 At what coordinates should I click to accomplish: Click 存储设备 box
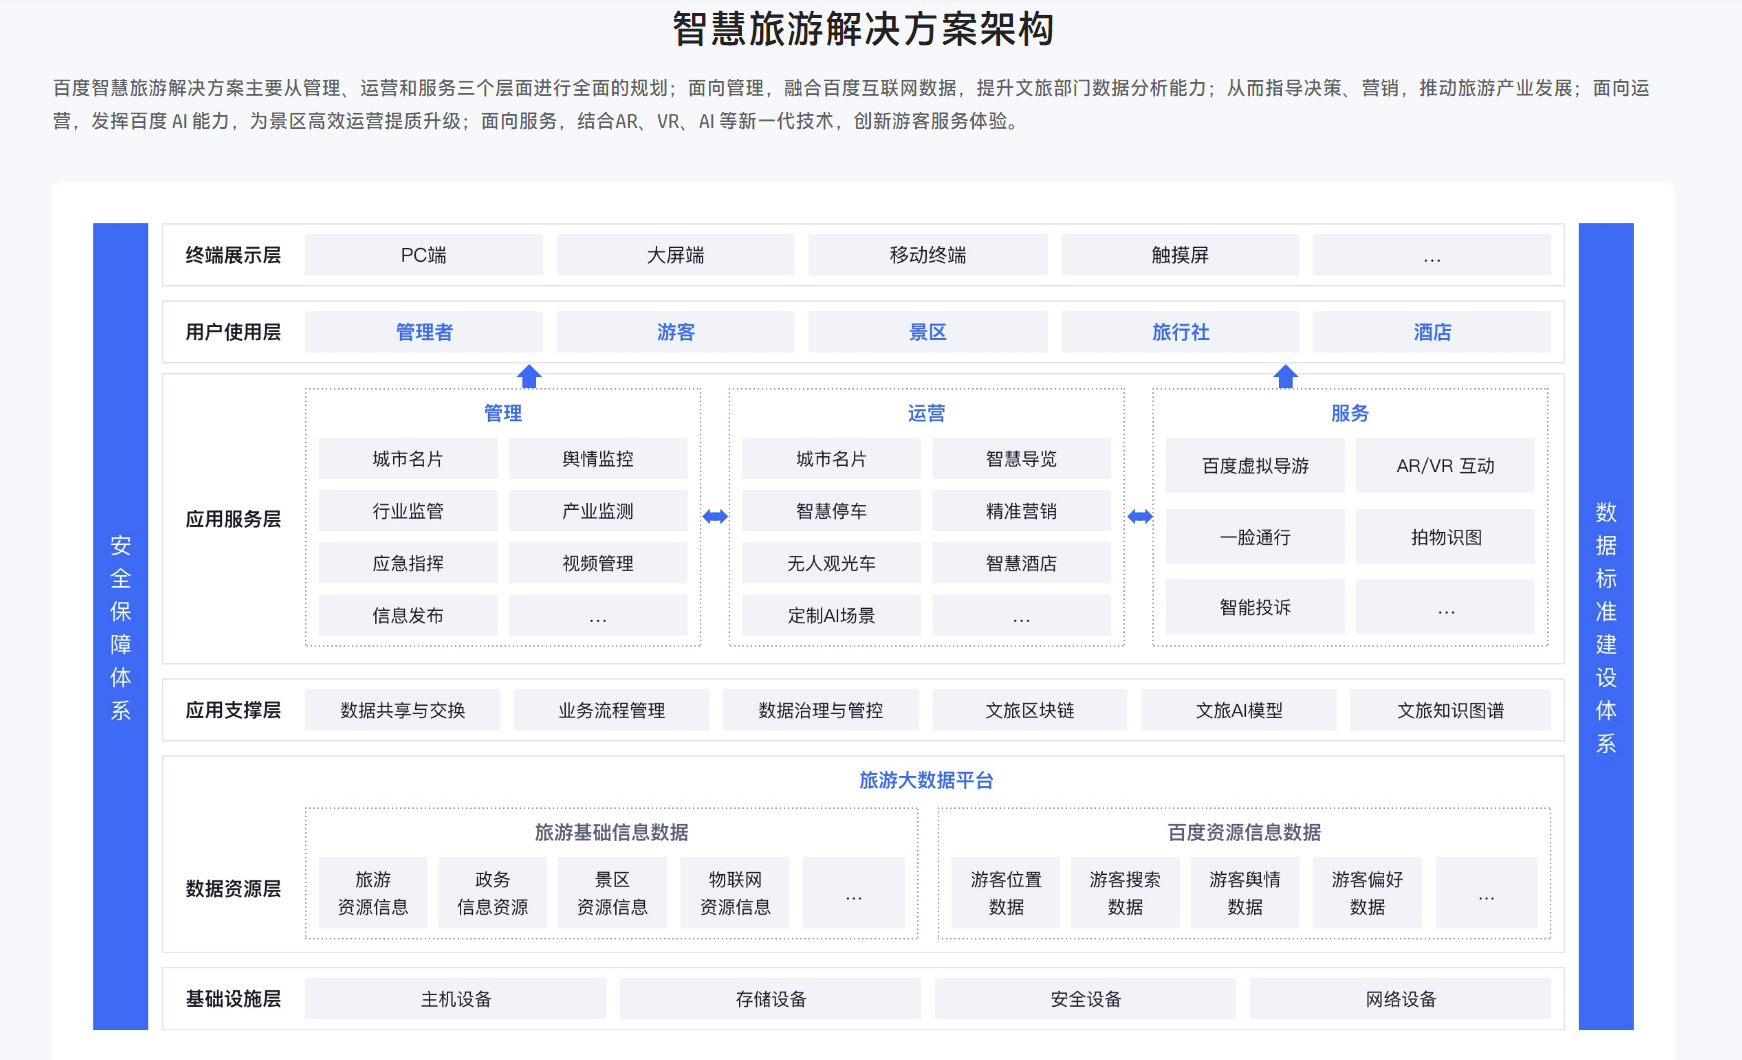point(770,999)
